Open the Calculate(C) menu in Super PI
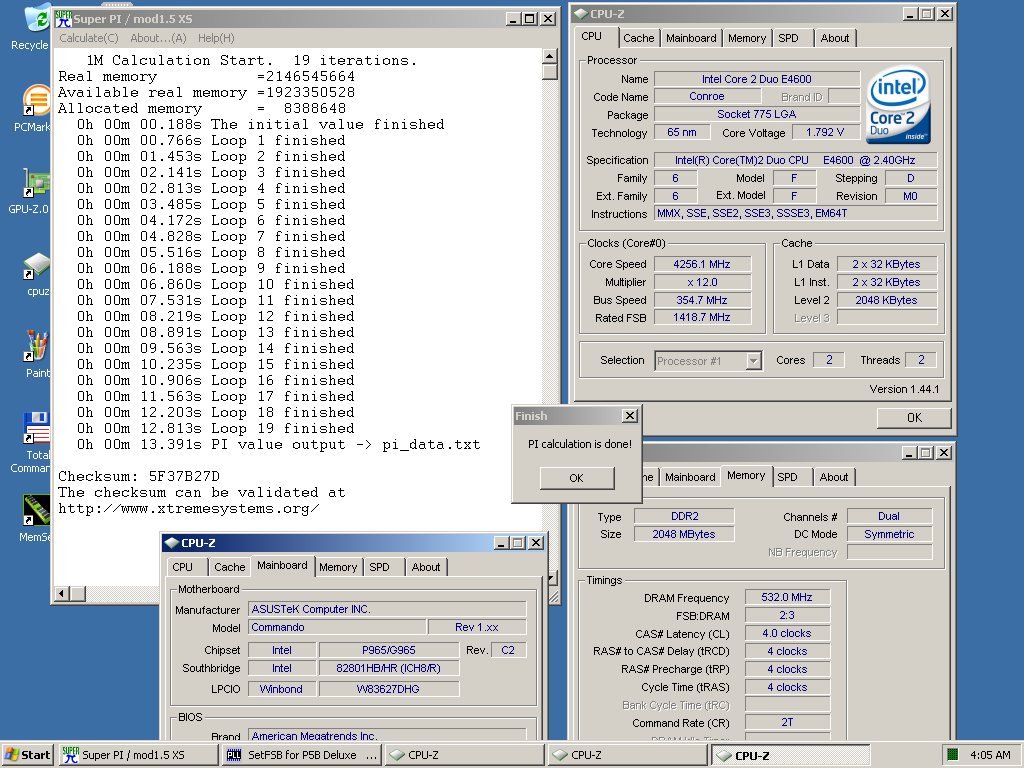Screen dimensions: 1024x768 click(89, 38)
